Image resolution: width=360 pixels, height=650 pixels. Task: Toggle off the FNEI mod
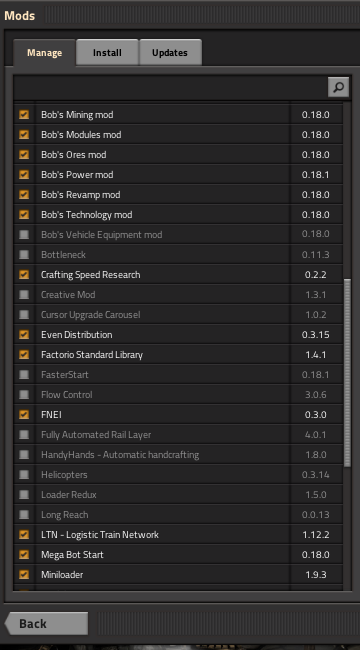[24, 415]
